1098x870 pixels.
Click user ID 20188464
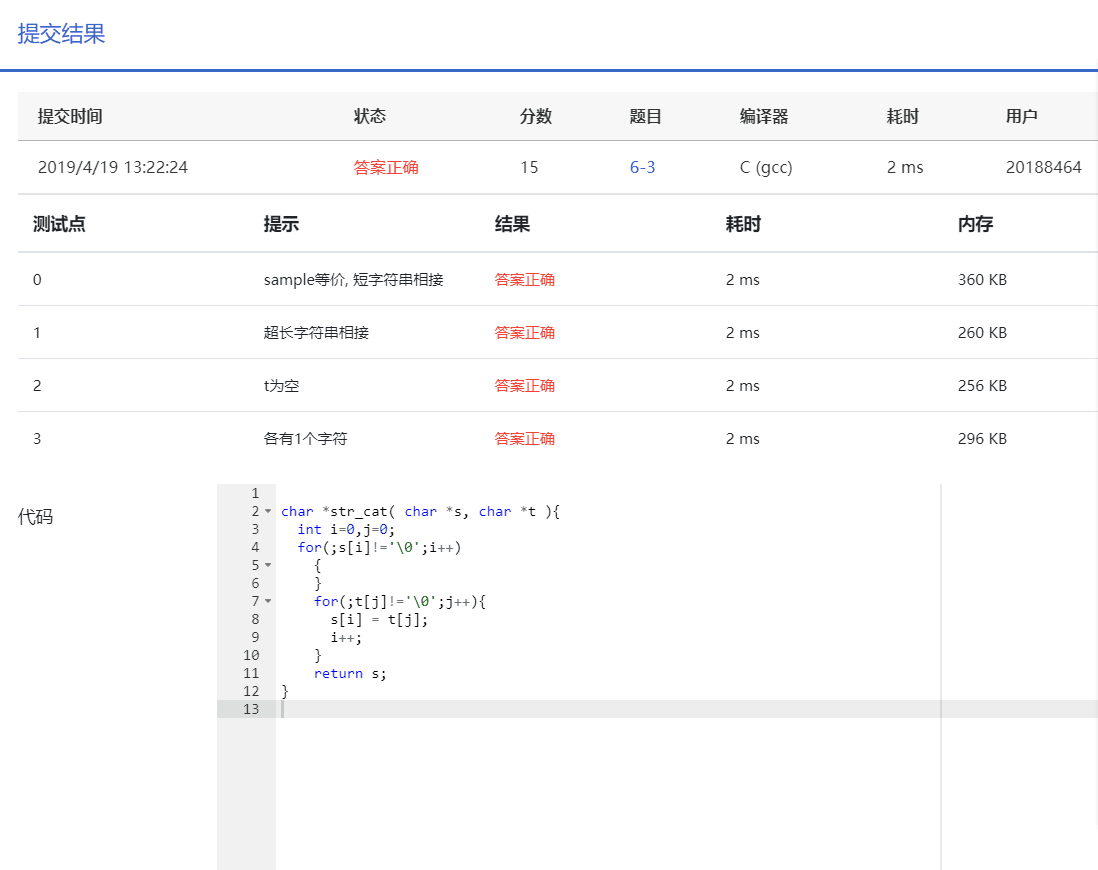click(x=1043, y=167)
